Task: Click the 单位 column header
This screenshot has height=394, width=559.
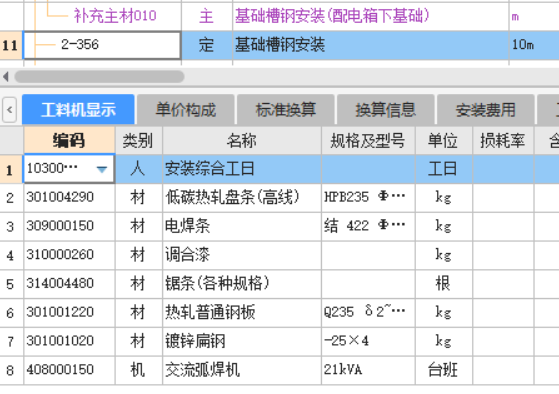Action: 444,140
